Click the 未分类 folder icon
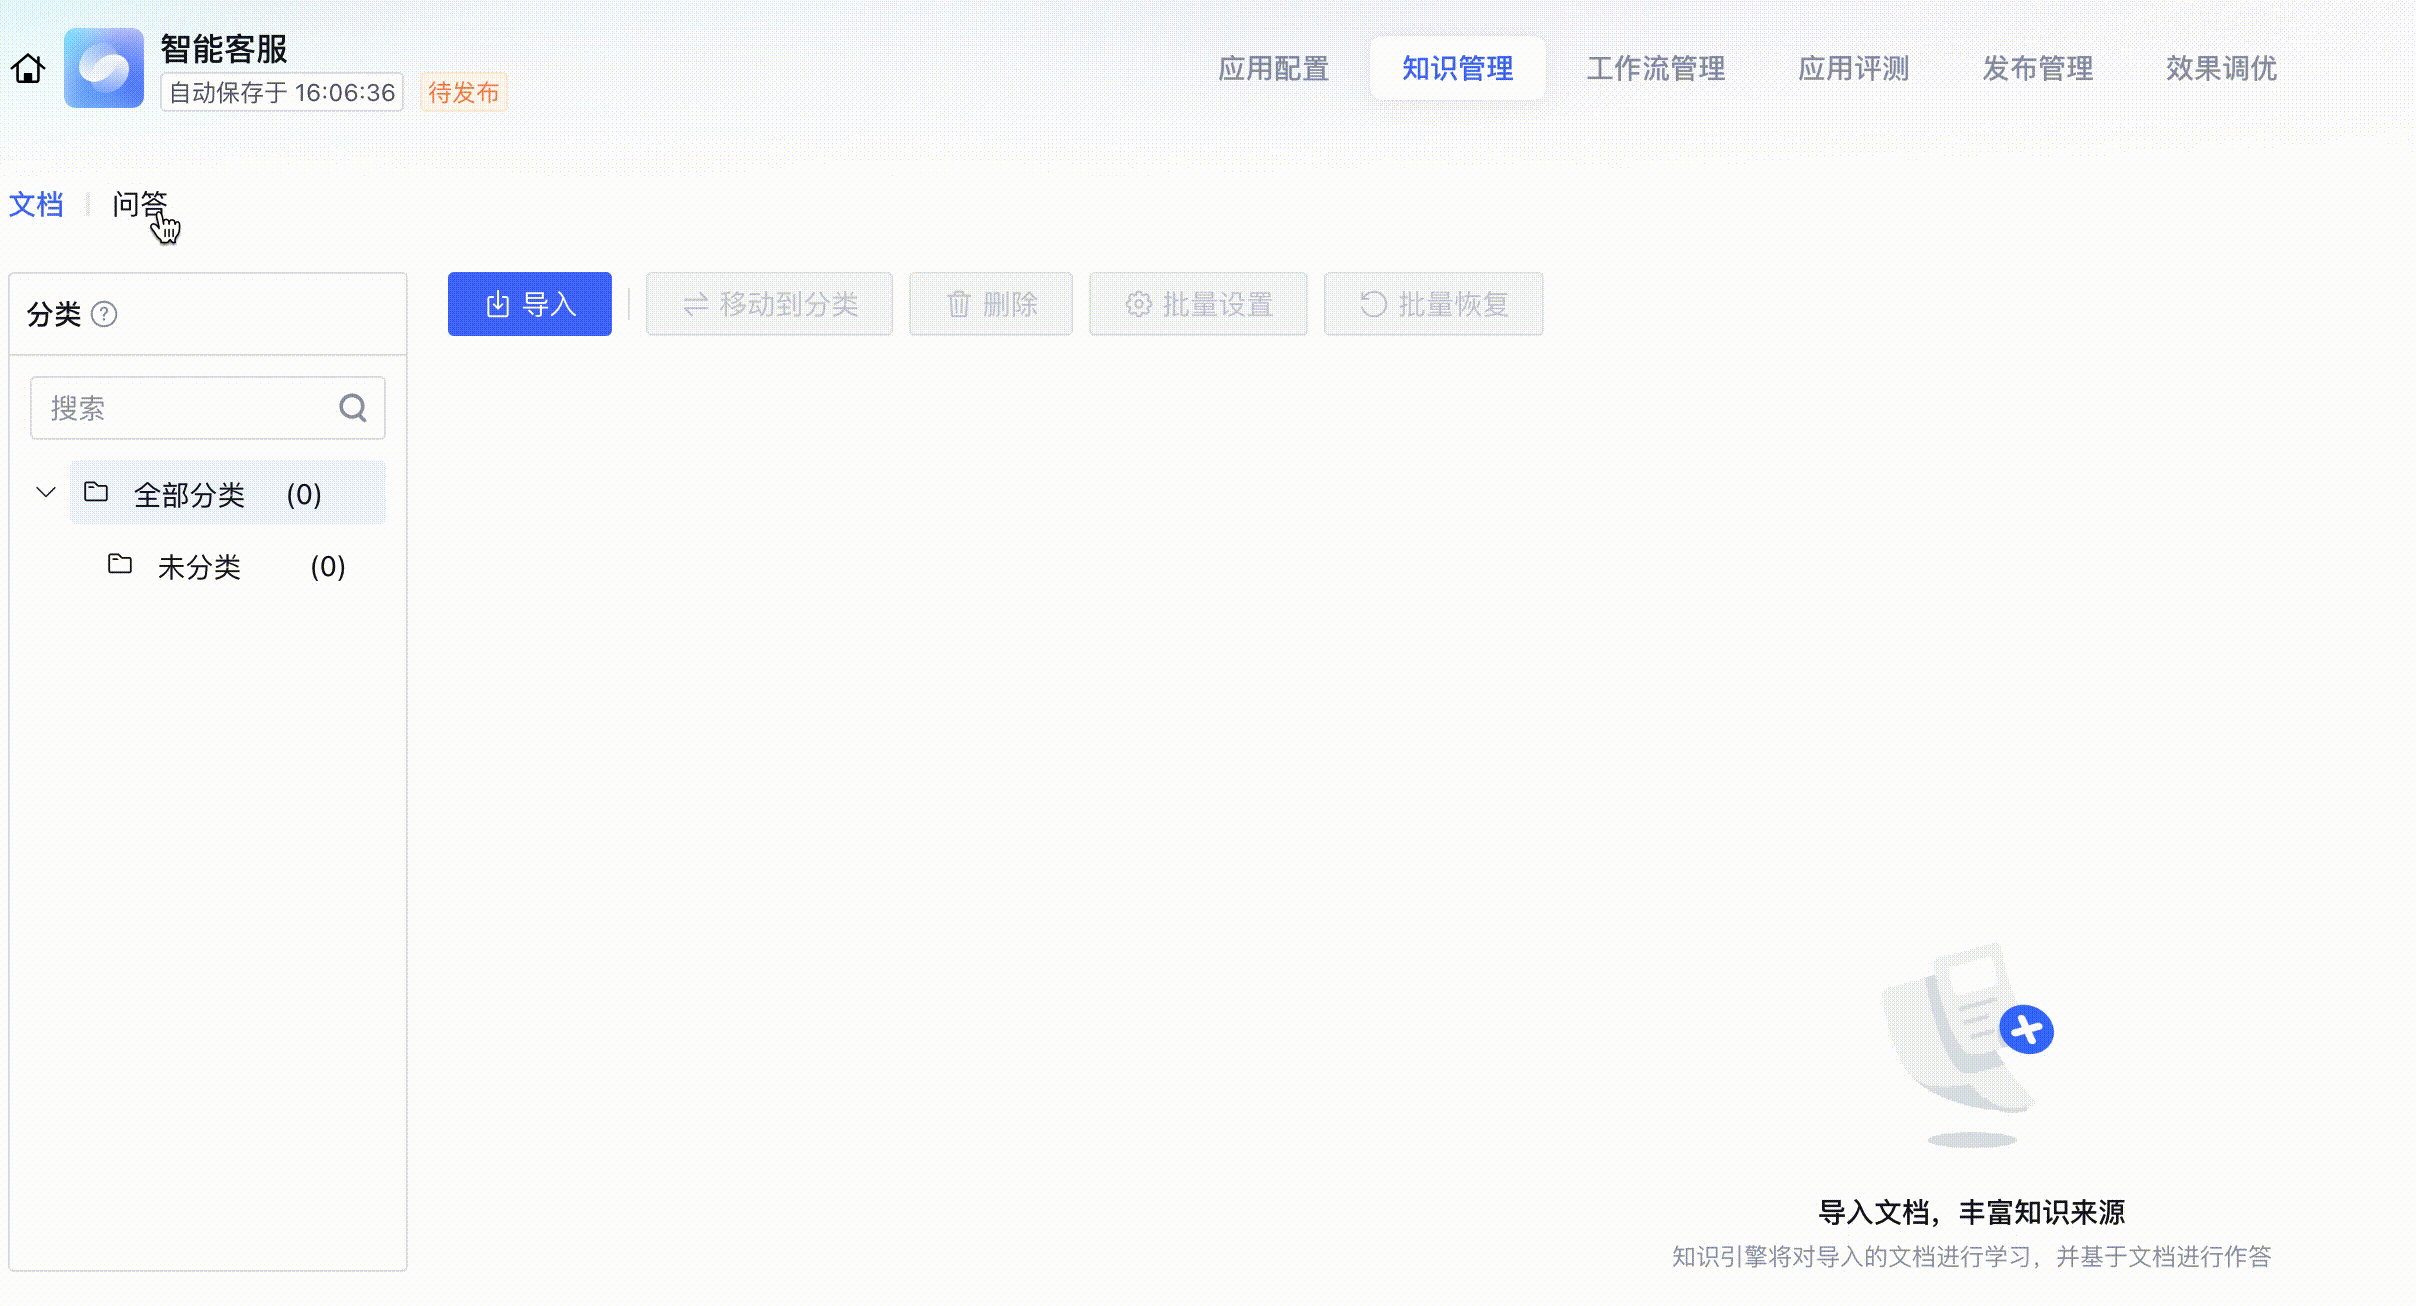This screenshot has width=2416, height=1306. tap(120, 565)
